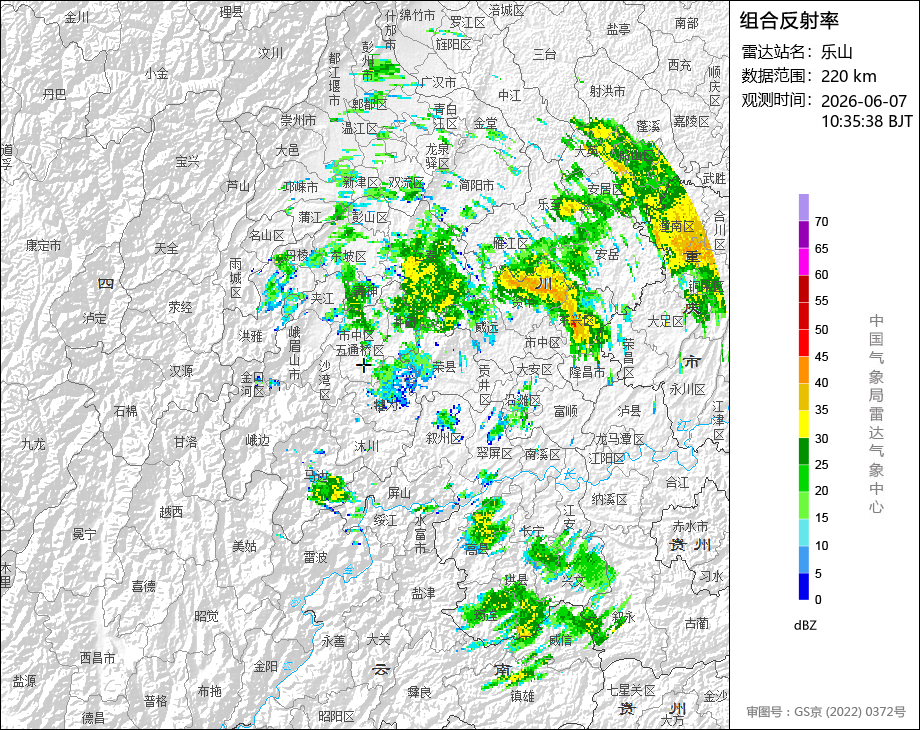Click the "沐川" place label
The height and width of the screenshot is (730, 920).
366,447
